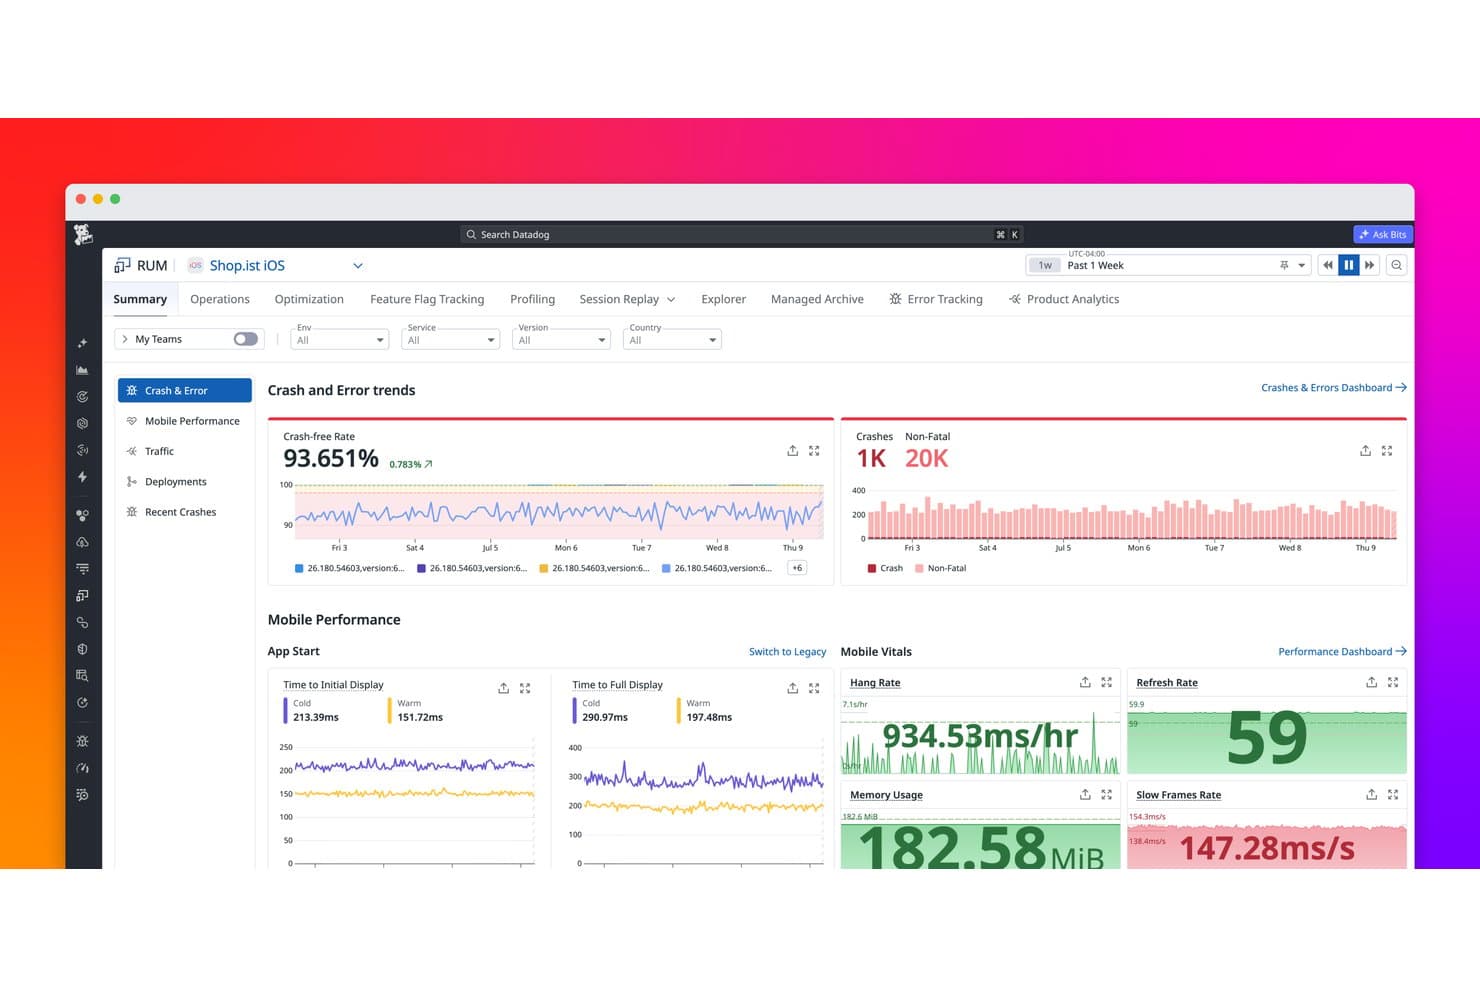Viewport: 1480px width, 987px height.
Task: Switch to the Operations tab
Action: tap(220, 299)
